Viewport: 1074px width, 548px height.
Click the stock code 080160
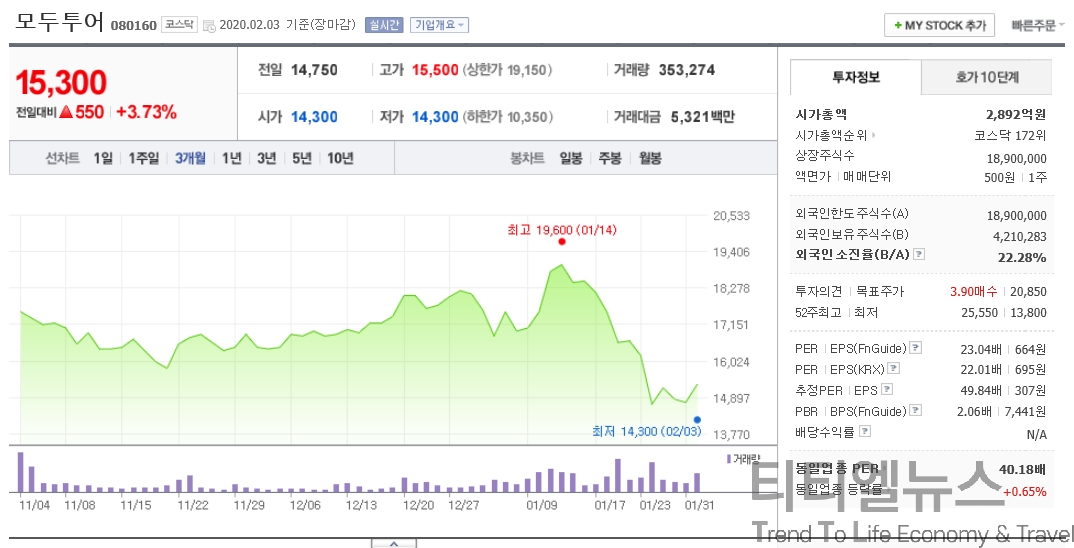pos(134,26)
